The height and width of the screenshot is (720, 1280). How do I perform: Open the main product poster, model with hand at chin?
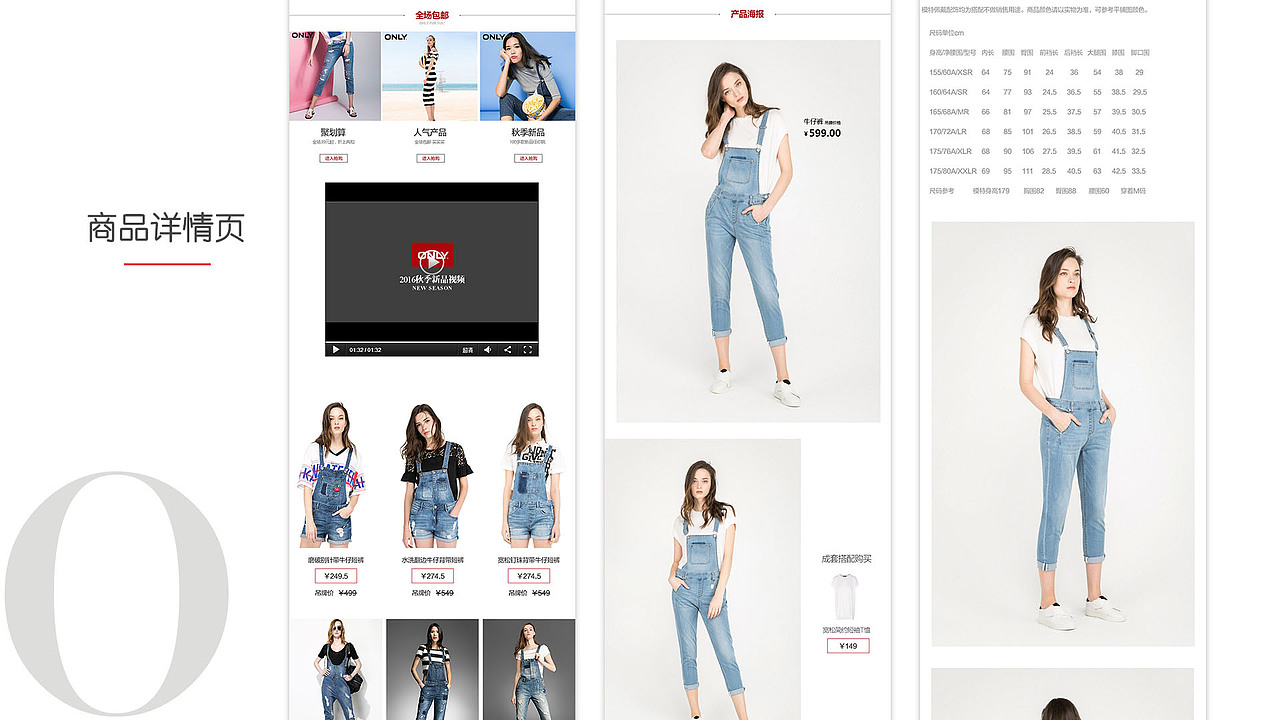748,231
